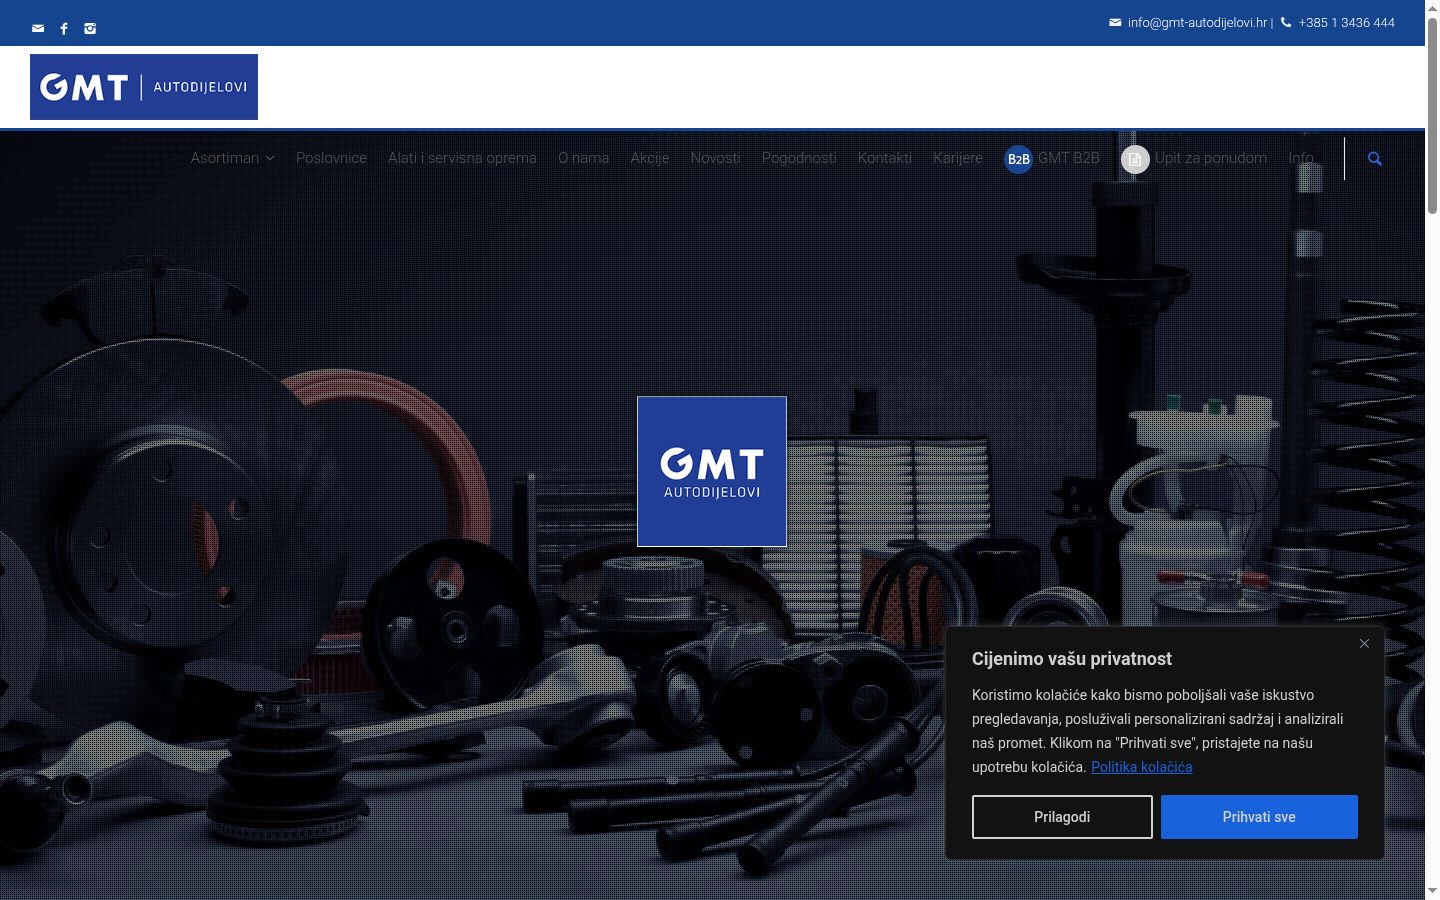Click the Cijenimo vašu privatnost heading
This screenshot has height=900, width=1440.
pos(1072,659)
